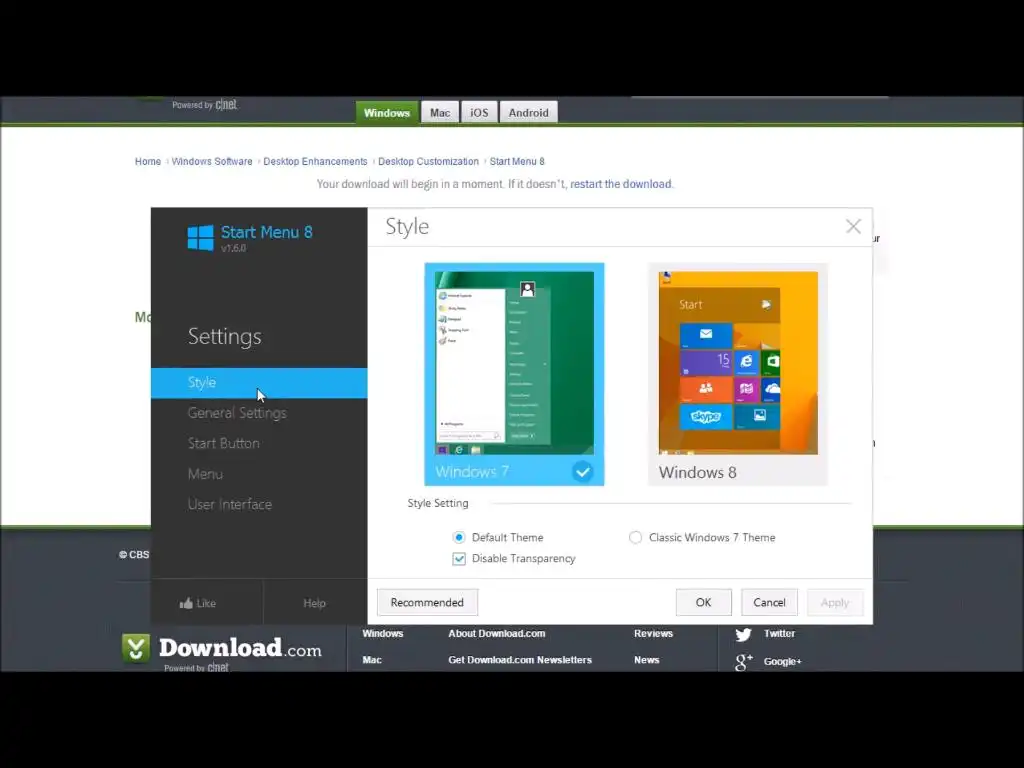Open Get Download.com Newsletters footer link
Image resolution: width=1024 pixels, height=768 pixels.
(x=520, y=660)
